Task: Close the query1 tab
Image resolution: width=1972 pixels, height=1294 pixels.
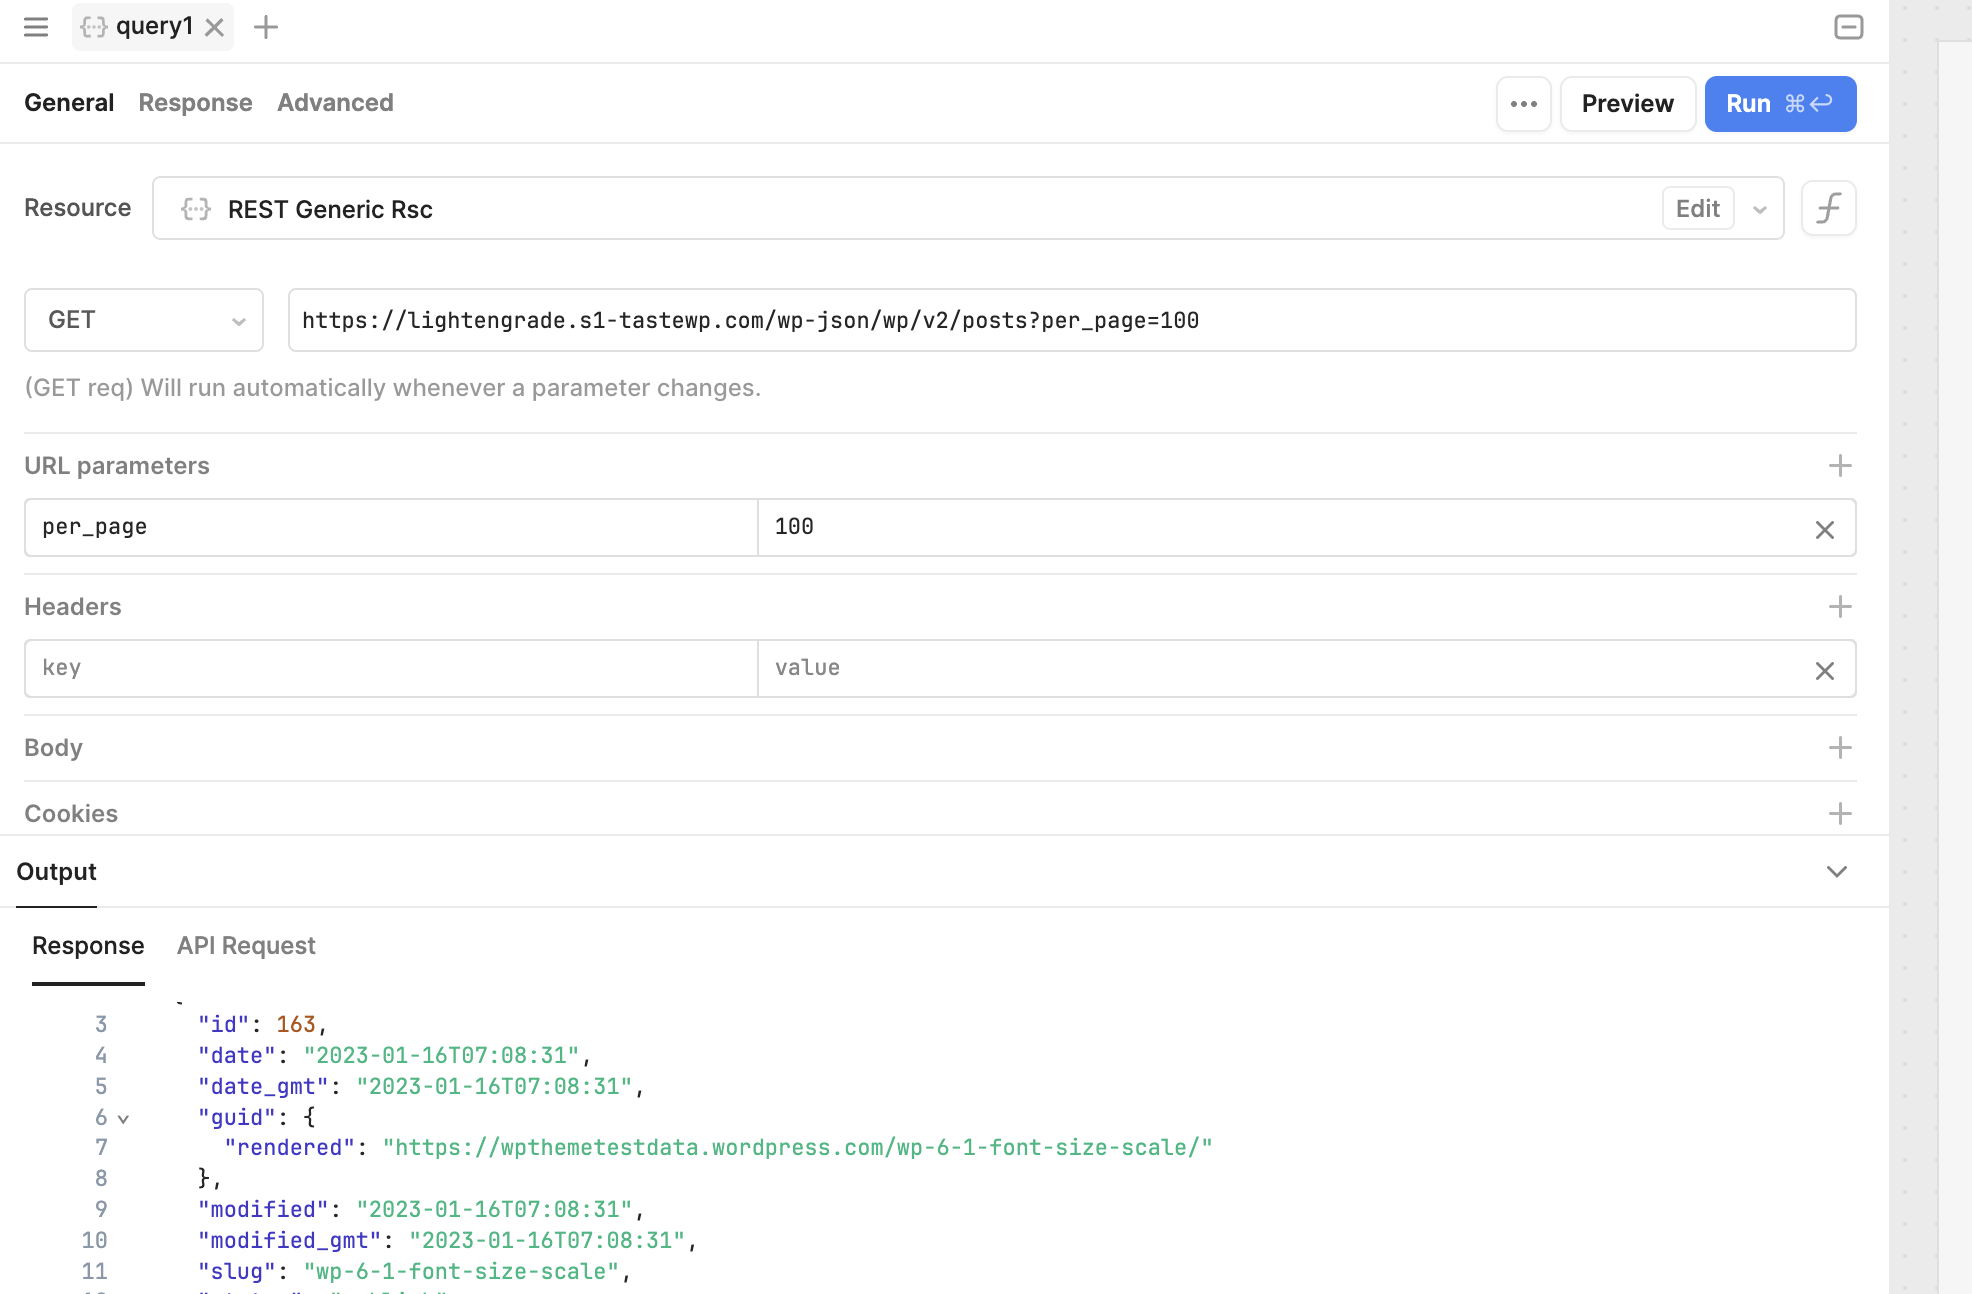Action: [x=214, y=27]
